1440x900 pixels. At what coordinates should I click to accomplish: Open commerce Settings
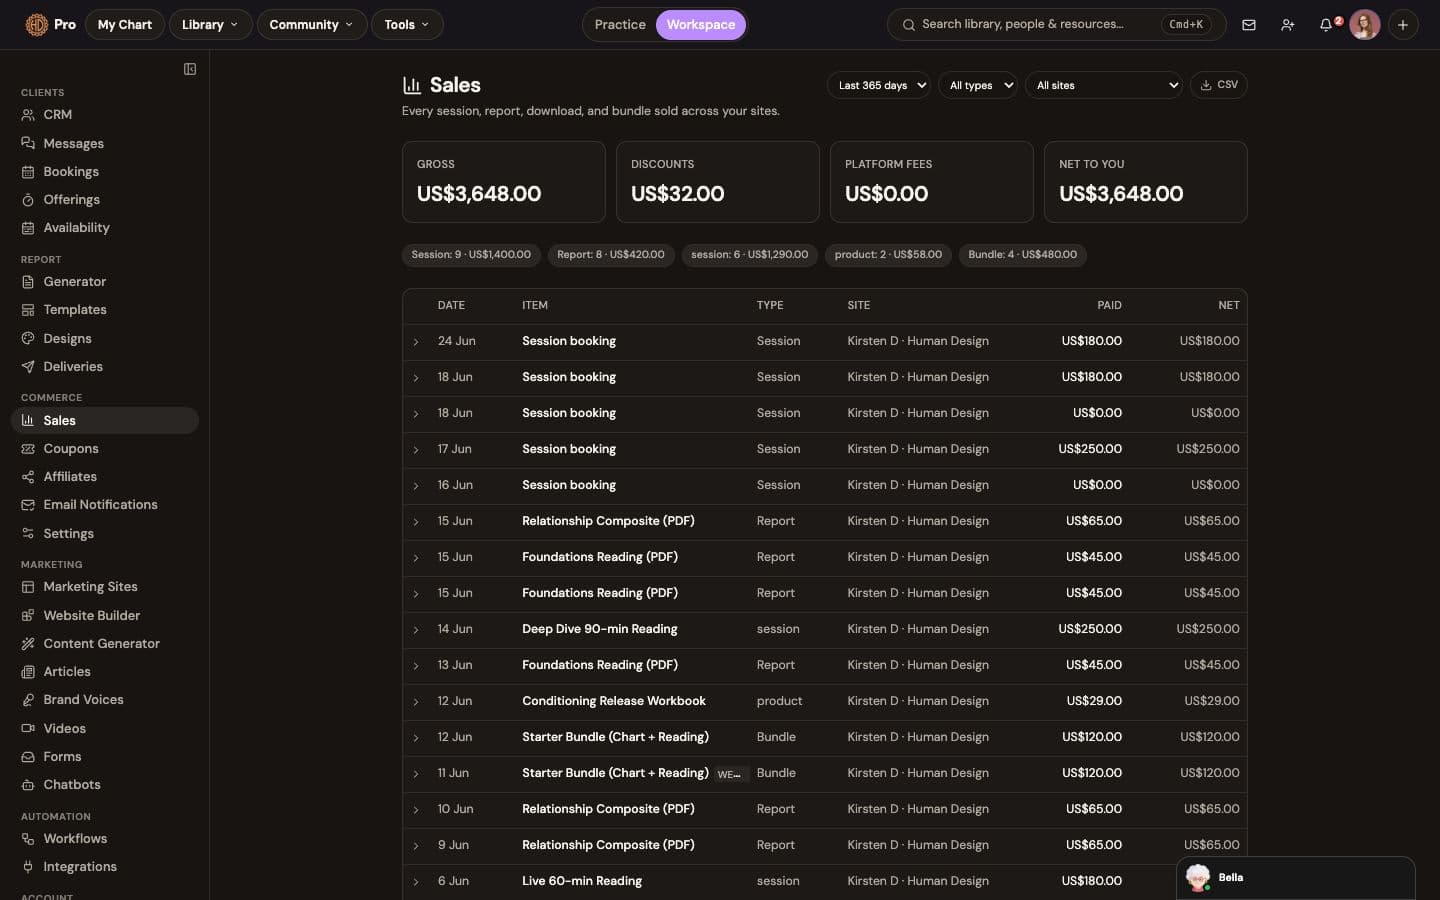pyautogui.click(x=104, y=533)
